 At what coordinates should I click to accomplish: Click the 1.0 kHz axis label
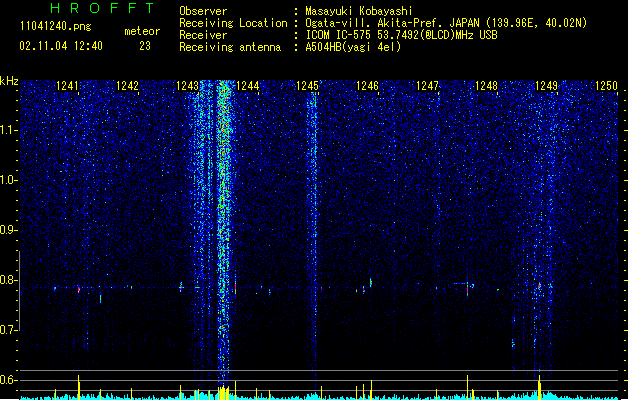[x=9, y=180]
